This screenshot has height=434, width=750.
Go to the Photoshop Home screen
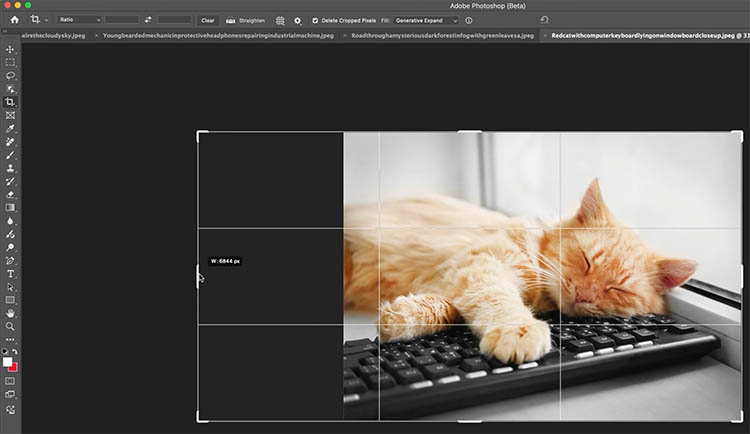tap(15, 20)
